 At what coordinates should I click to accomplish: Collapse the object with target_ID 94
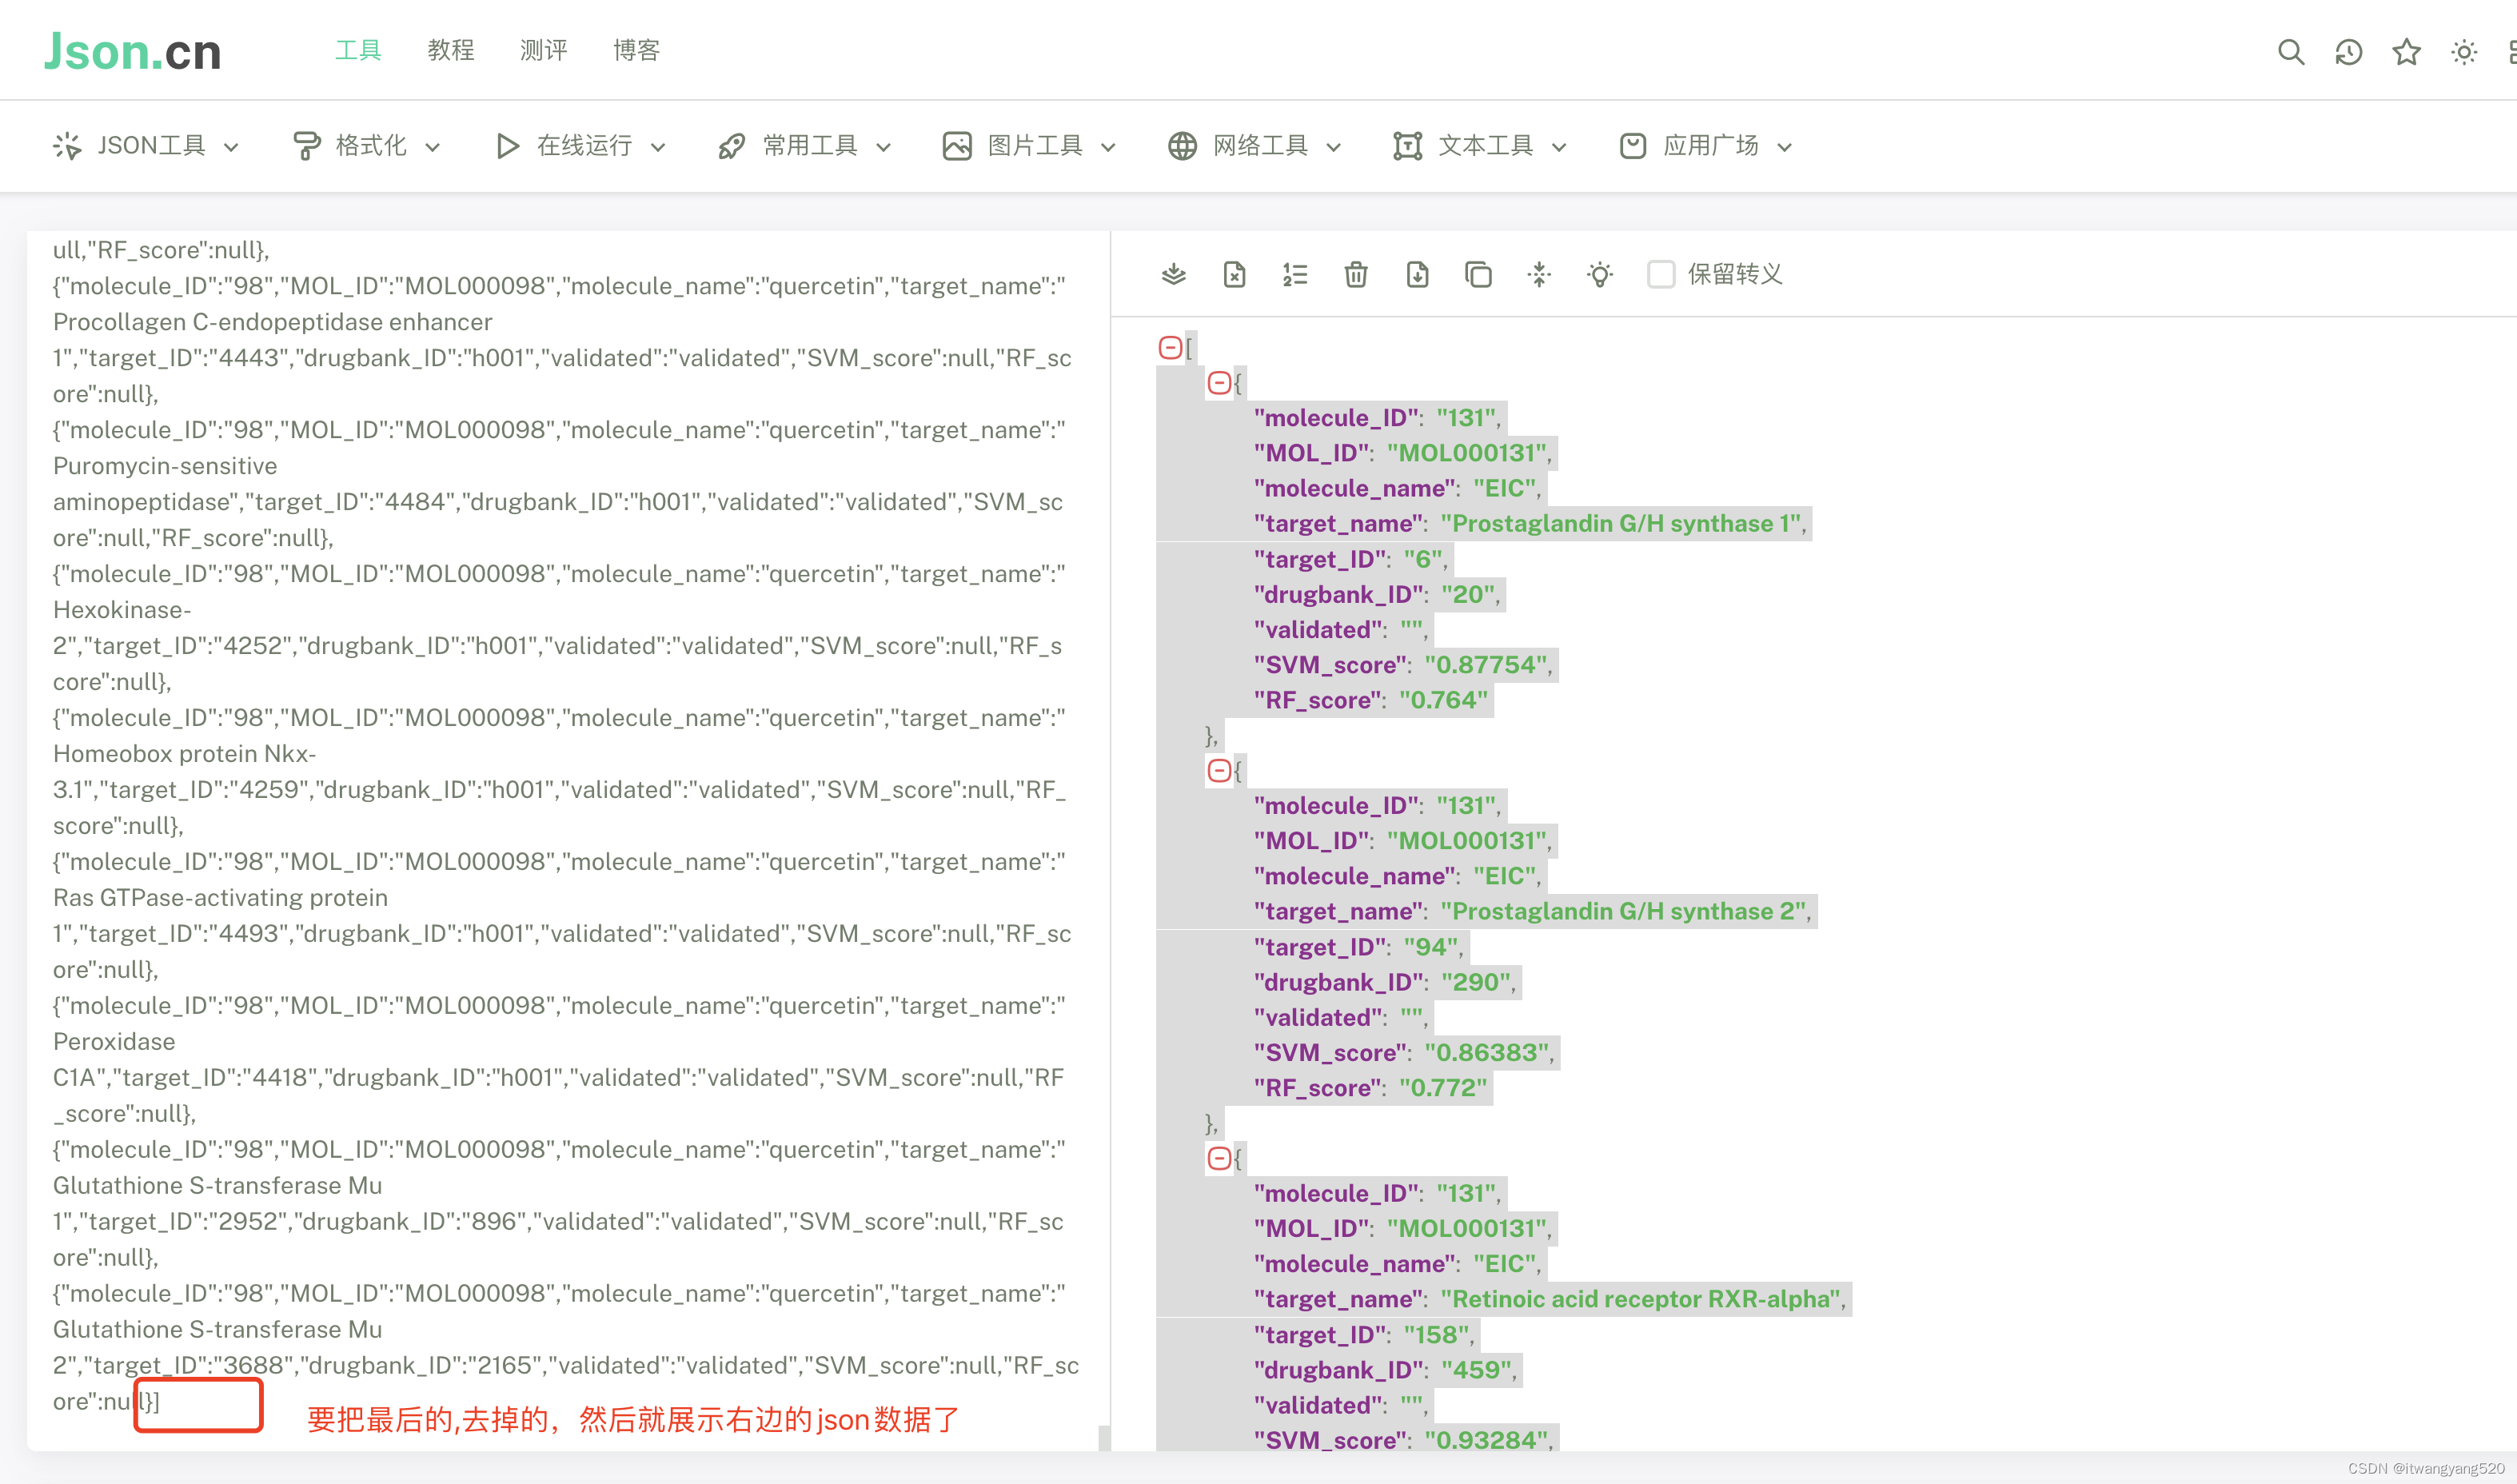click(1219, 770)
